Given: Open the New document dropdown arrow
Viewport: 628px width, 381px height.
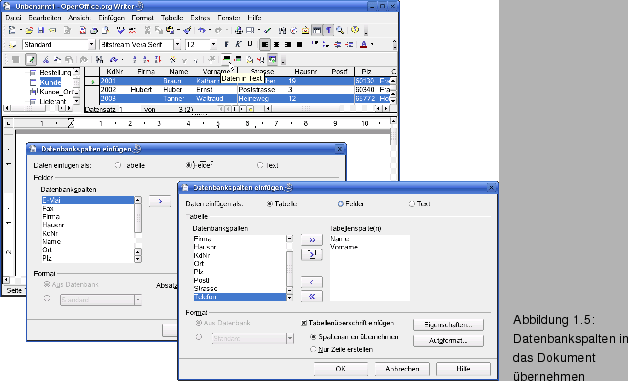Looking at the screenshot, I should coord(20,30).
